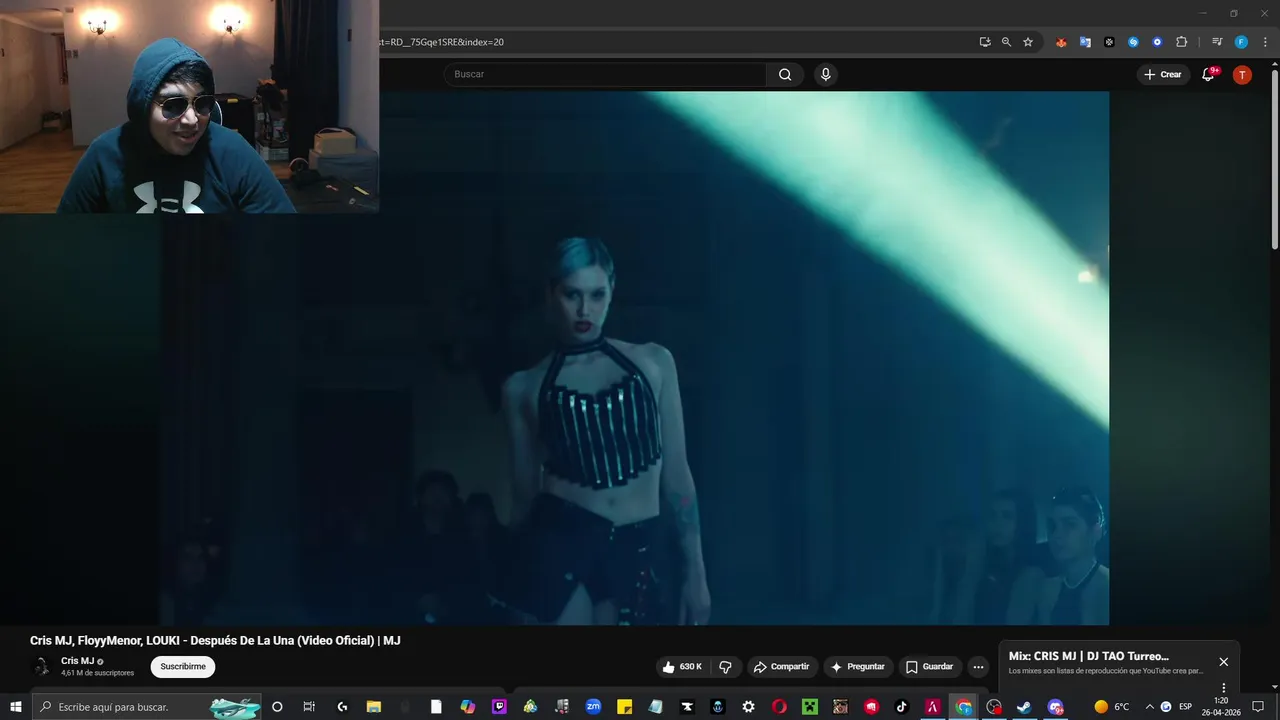Screen dimensions: 1280x720
Task: Start voice search with microphone icon
Action: click(x=825, y=74)
